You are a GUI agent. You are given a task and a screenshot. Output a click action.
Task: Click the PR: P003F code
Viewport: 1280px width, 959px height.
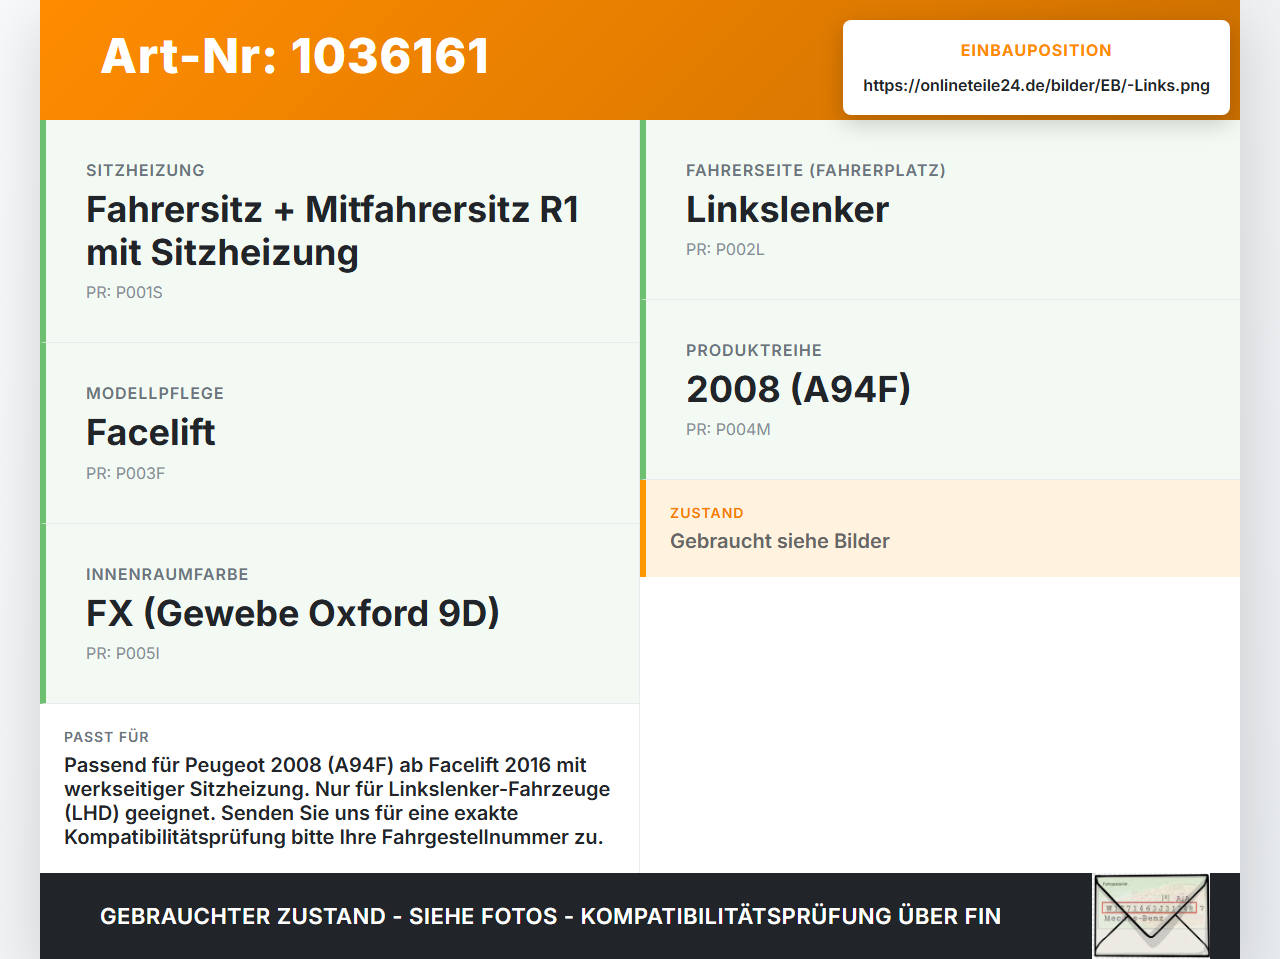tap(125, 473)
